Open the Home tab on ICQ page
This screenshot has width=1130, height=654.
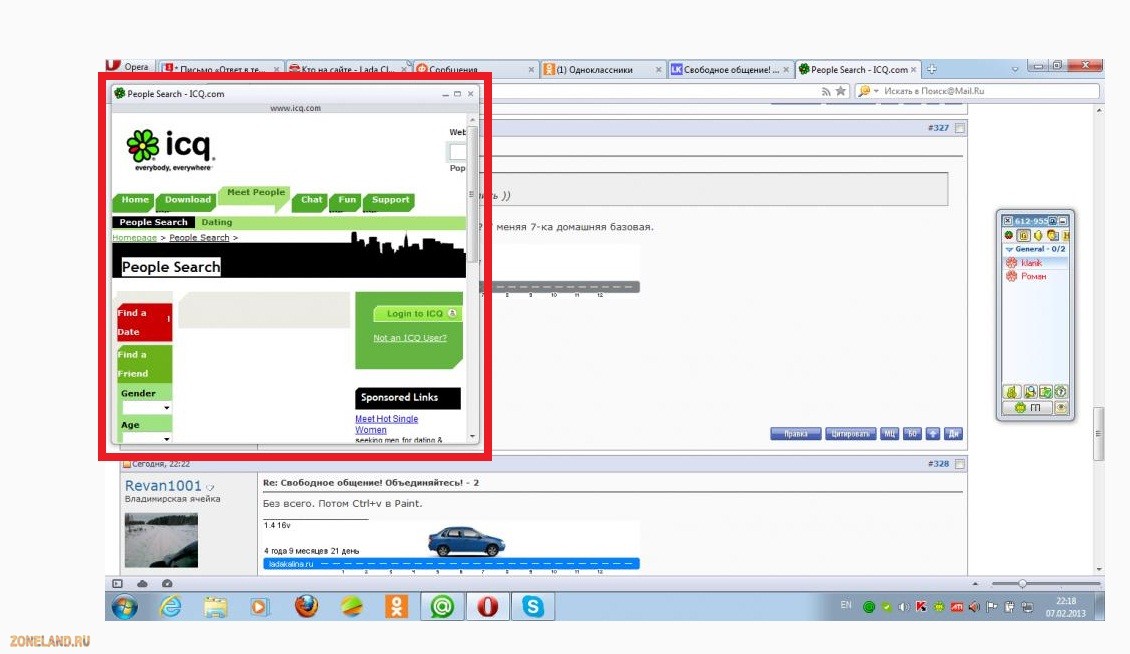[x=134, y=200]
